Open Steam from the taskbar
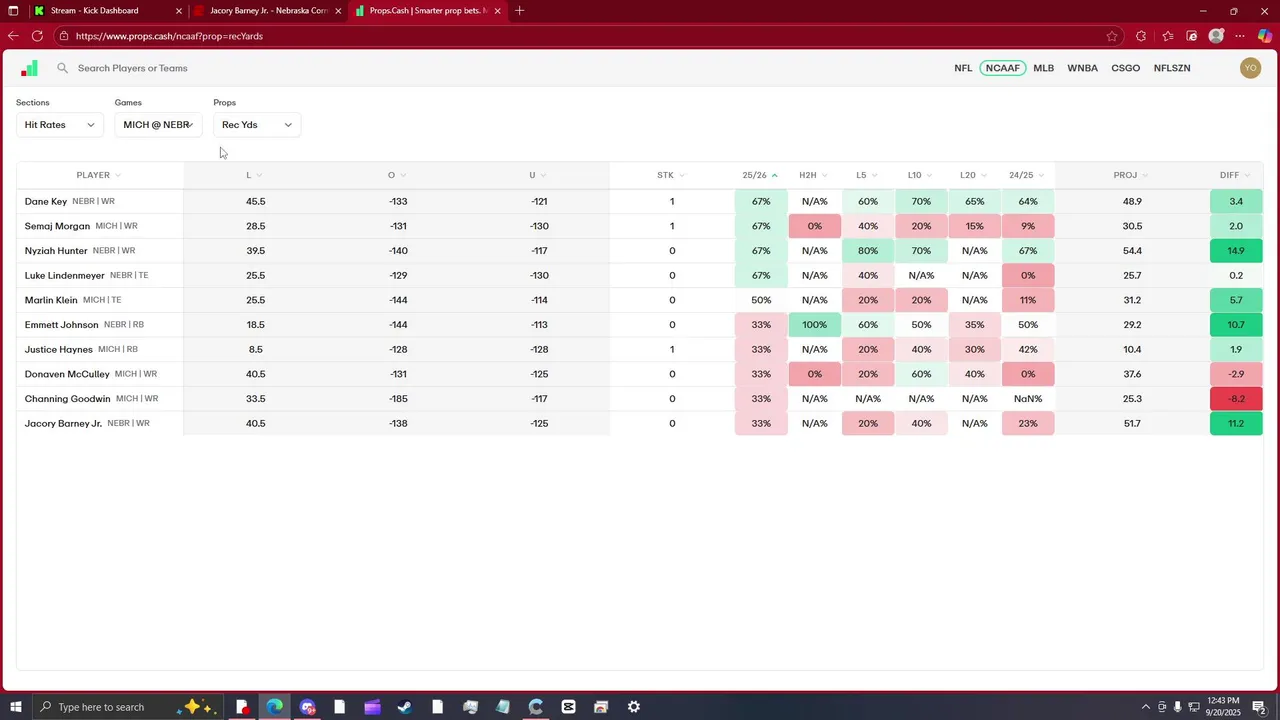The image size is (1280, 720). click(x=405, y=707)
